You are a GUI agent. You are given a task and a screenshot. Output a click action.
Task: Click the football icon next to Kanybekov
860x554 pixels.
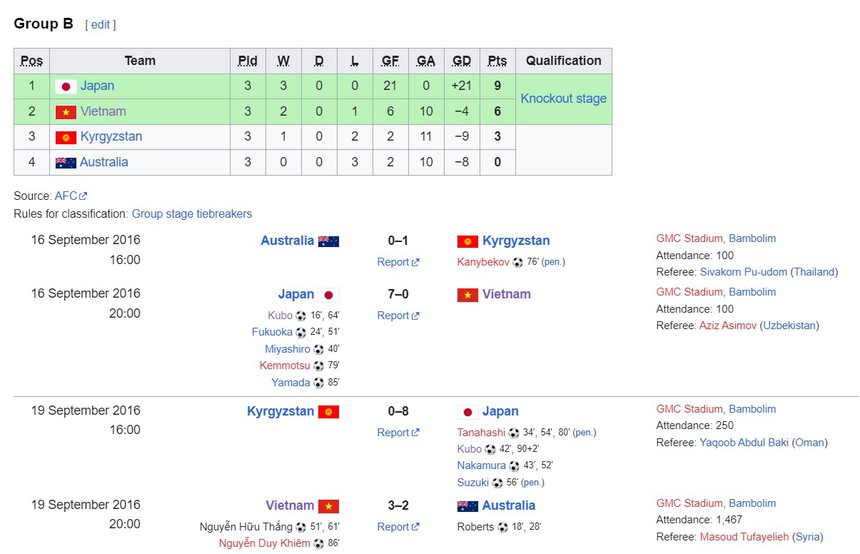pyautogui.click(x=518, y=263)
